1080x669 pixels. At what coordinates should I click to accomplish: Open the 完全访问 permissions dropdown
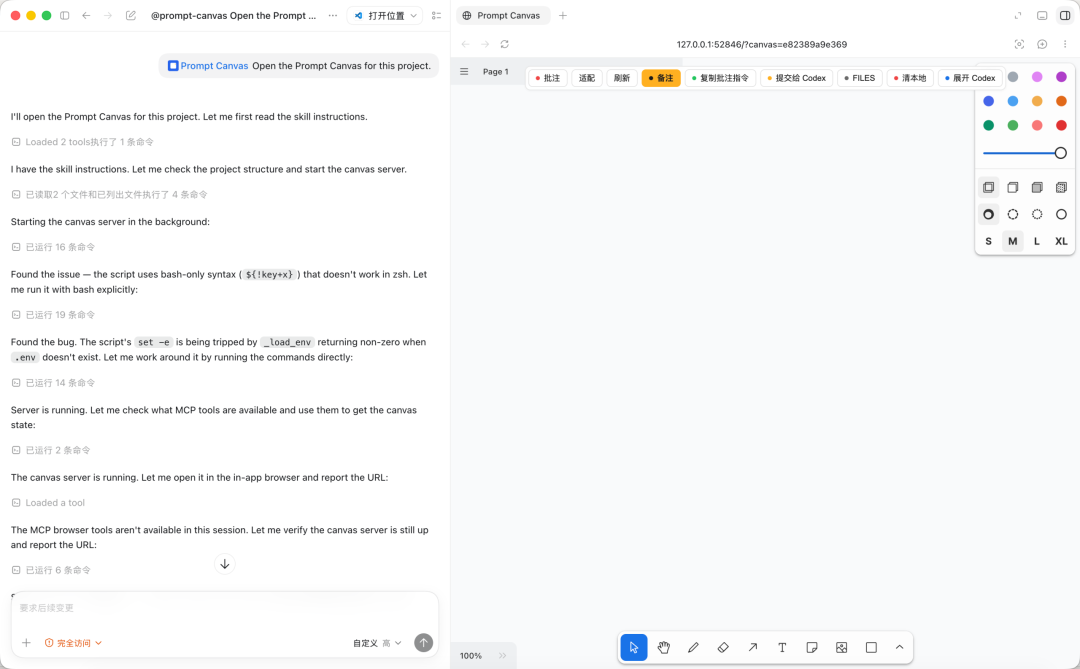73,643
